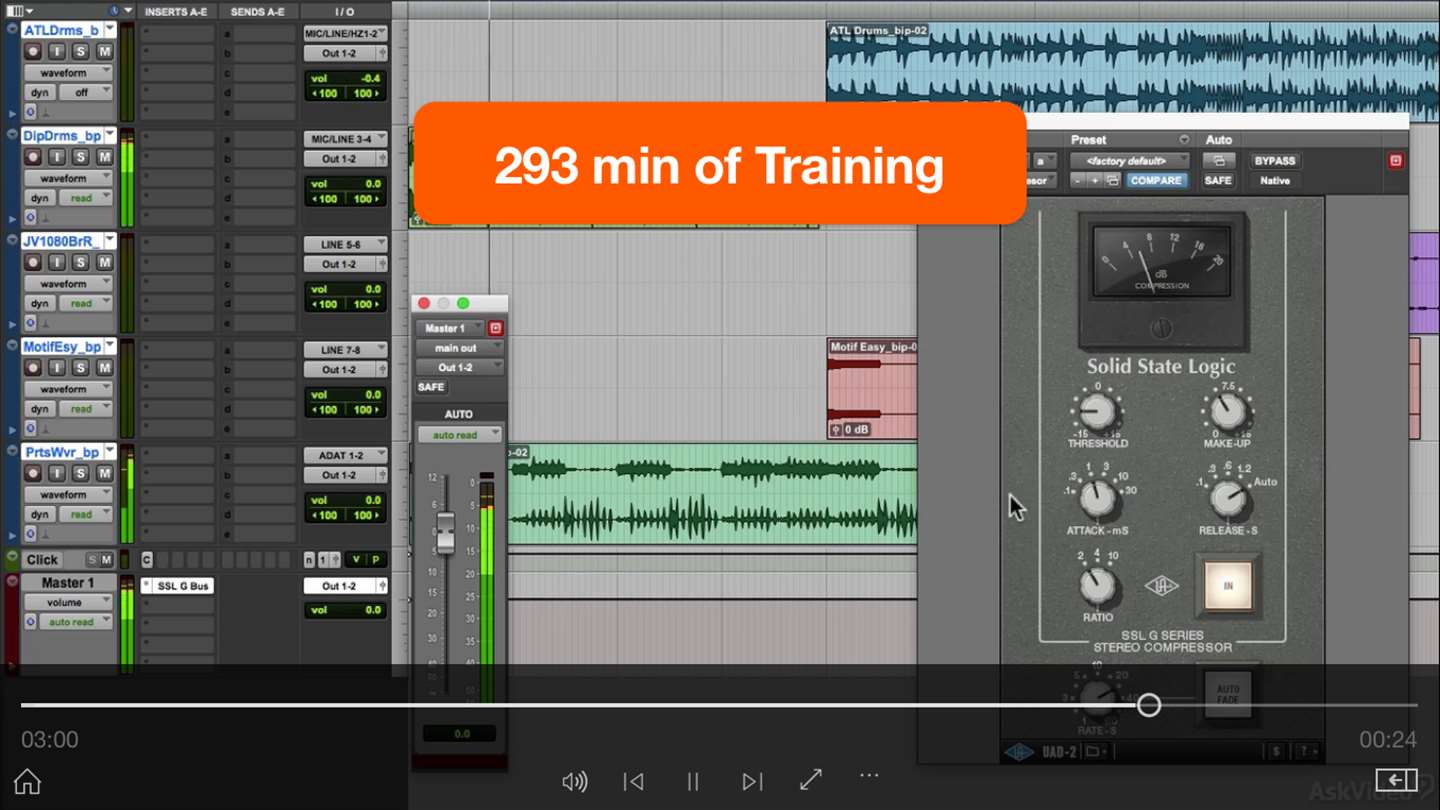1440x810 pixels.
Task: Open the MIC/LINE/HZ1-2 input selector
Action: pyautogui.click(x=345, y=33)
